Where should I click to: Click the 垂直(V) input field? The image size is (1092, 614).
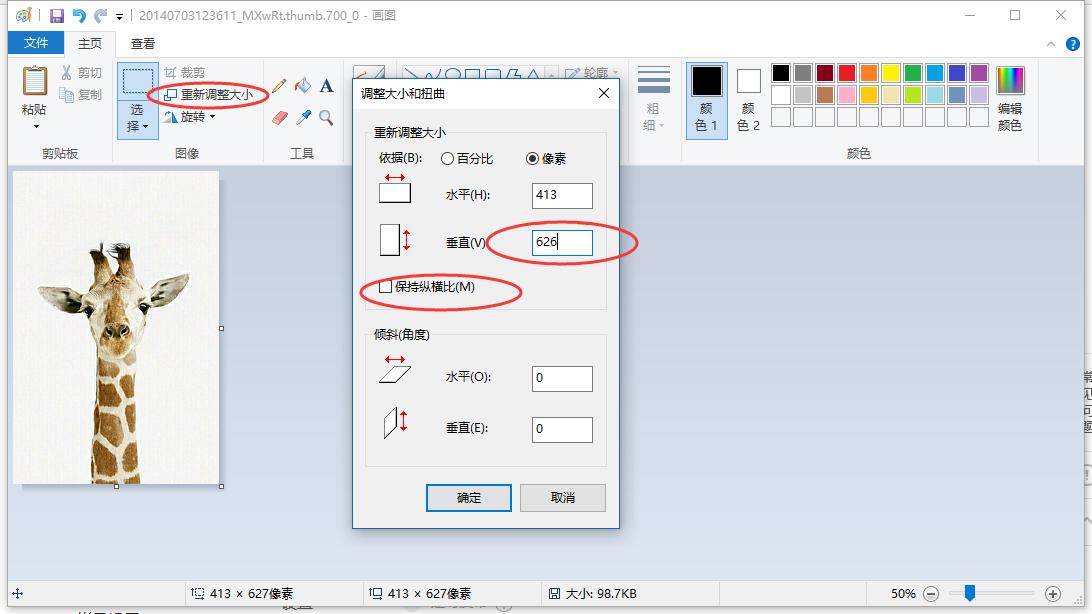coord(560,242)
